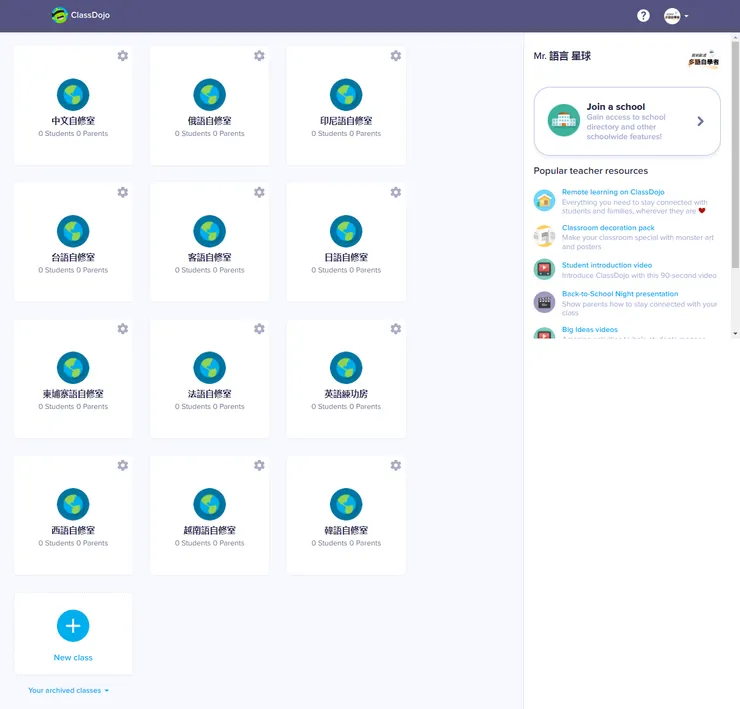Click the globe icon of 西語自修室
The image size is (740, 709).
[x=73, y=504]
